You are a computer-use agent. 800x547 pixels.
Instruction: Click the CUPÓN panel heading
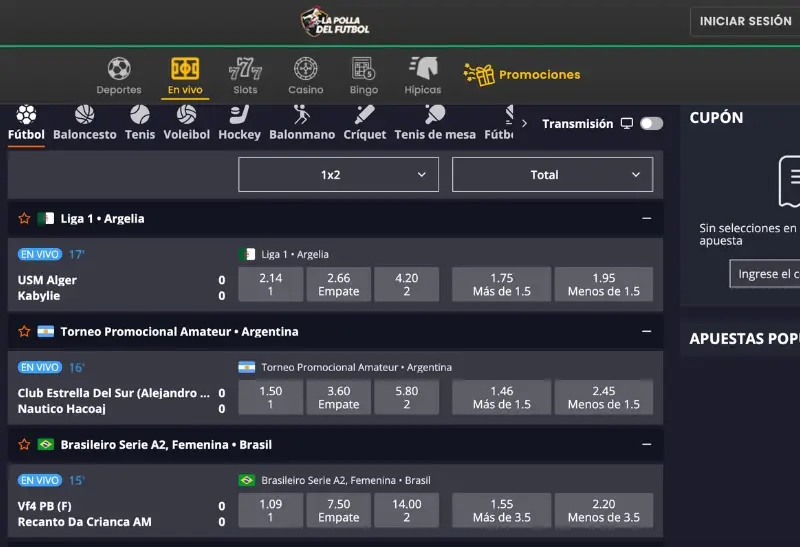[716, 117]
